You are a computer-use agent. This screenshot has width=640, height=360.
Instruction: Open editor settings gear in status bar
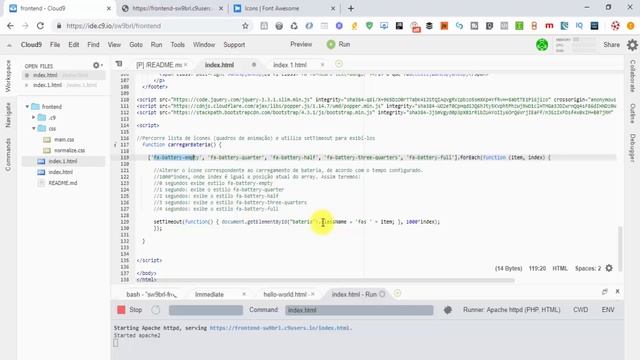pos(609,268)
